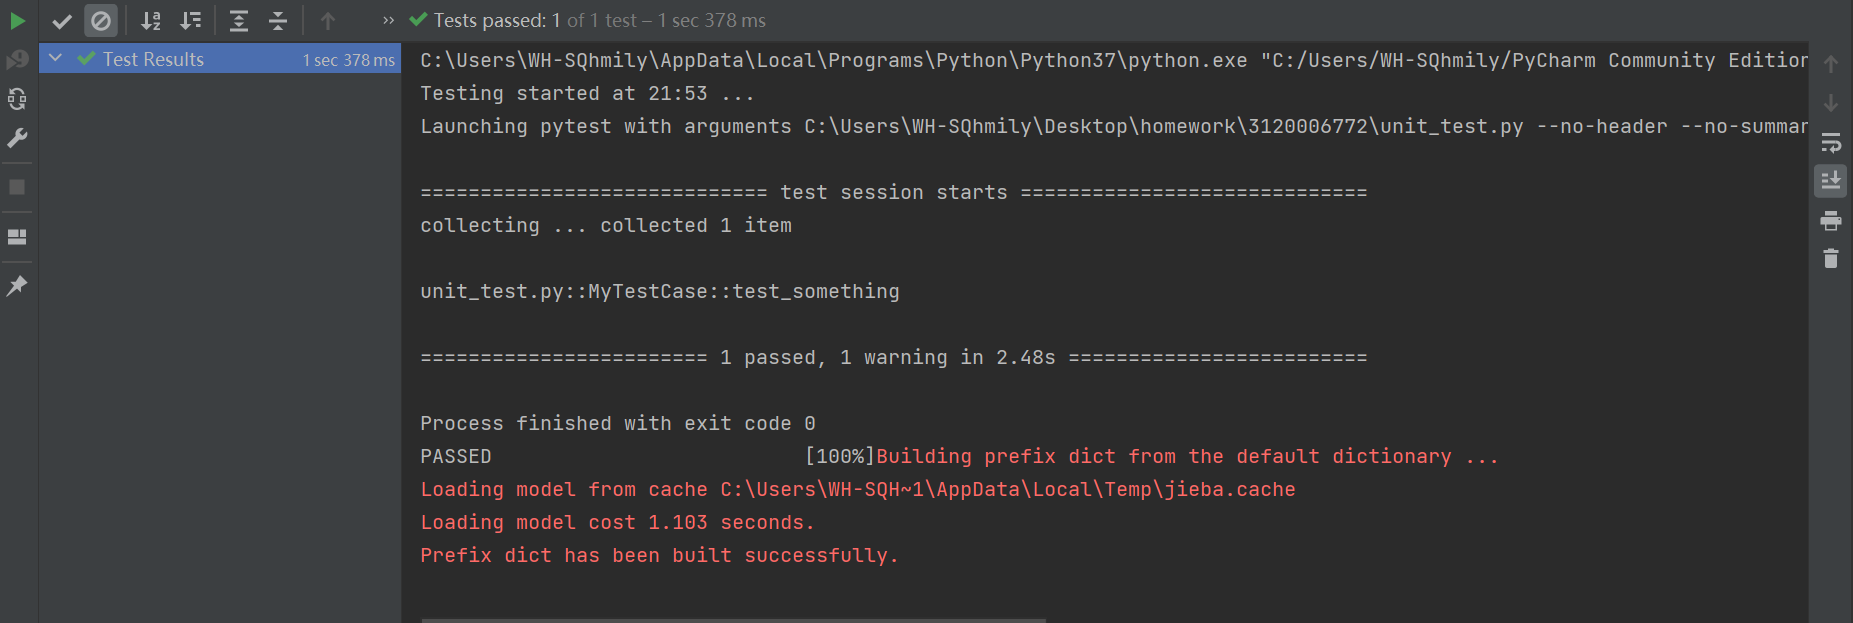Expand all test tree nodes
The height and width of the screenshot is (623, 1853).
pyautogui.click(x=239, y=21)
